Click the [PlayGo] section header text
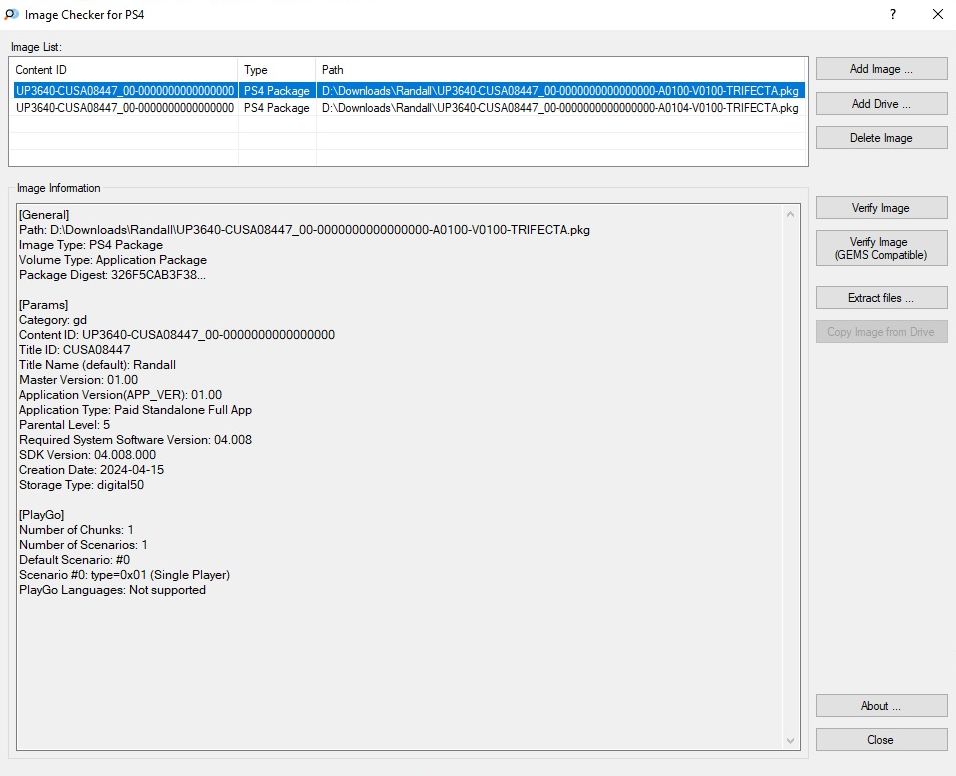This screenshot has width=956, height=776. pos(41,514)
